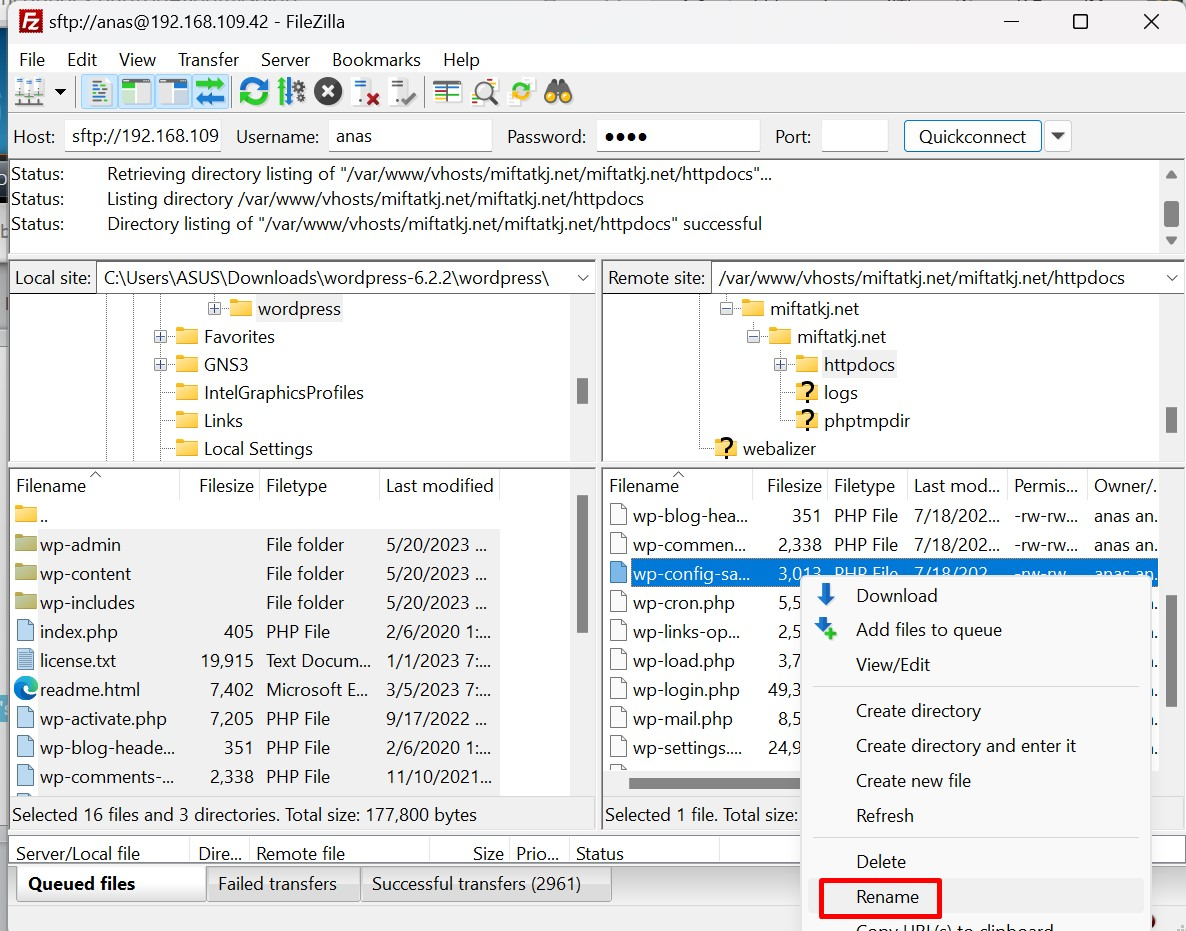Open the Site Manager icon
Viewport: 1186px width, 931px height.
tap(29, 92)
